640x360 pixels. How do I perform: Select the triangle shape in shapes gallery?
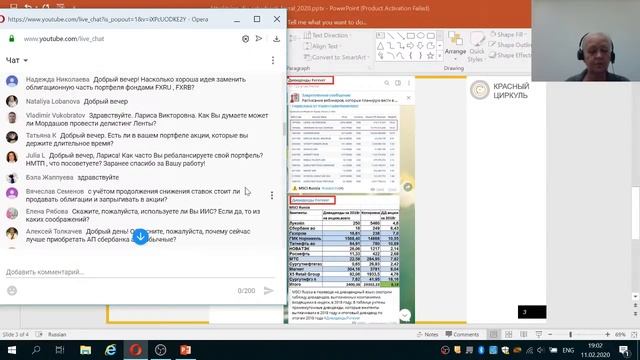click(380, 46)
